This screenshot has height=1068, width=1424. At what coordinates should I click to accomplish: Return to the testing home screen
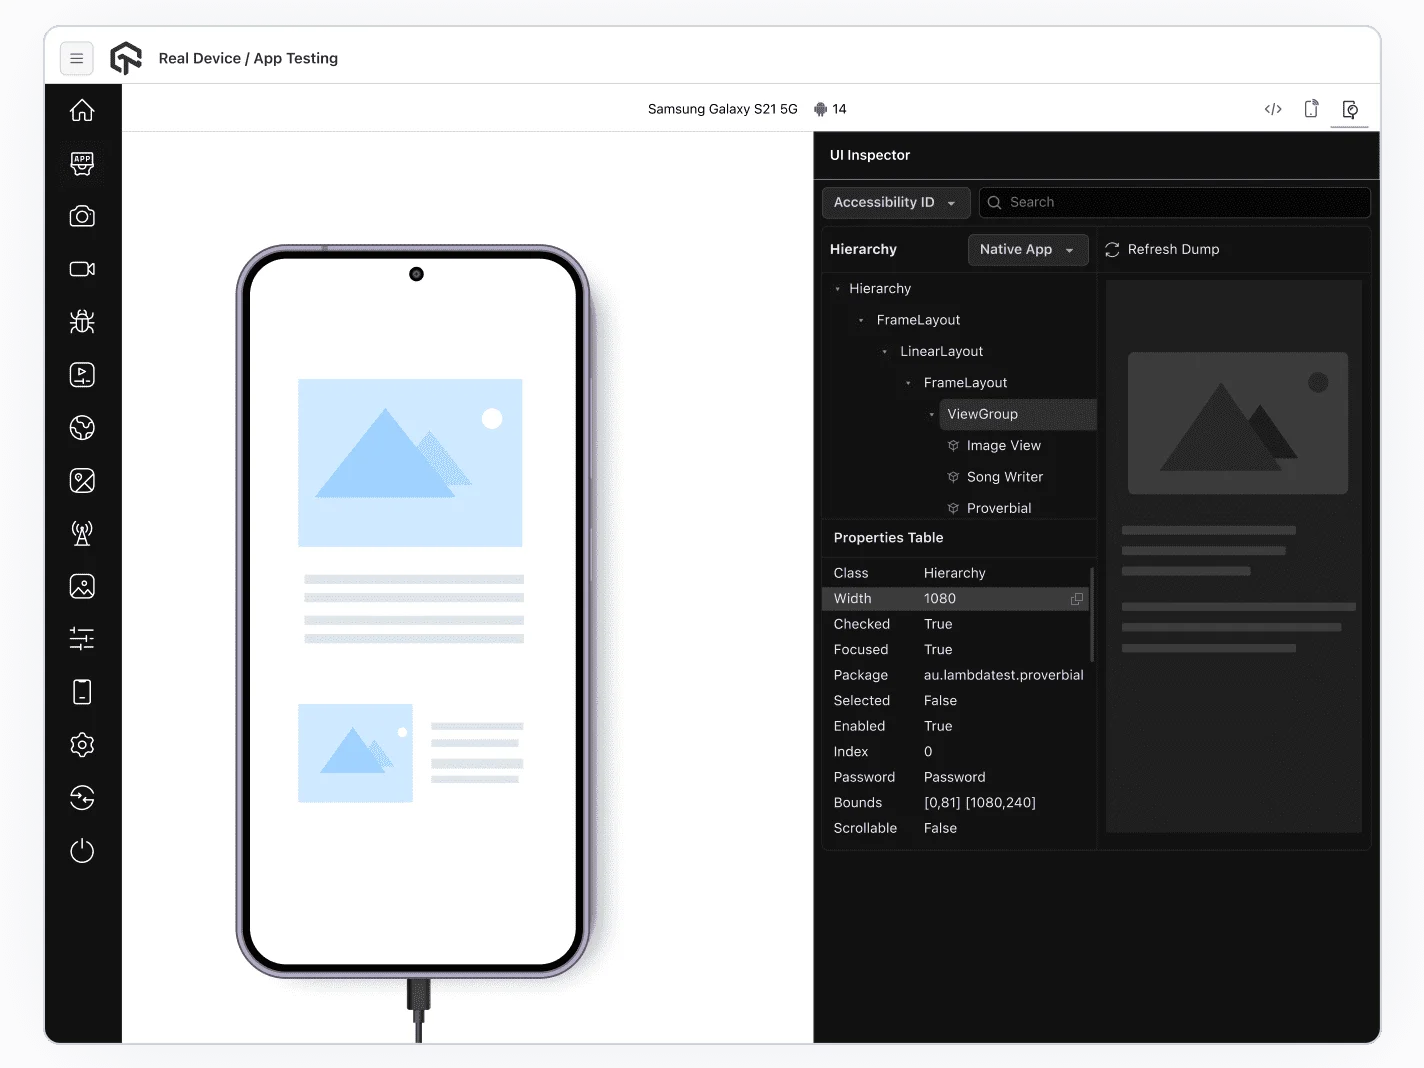tap(81, 110)
